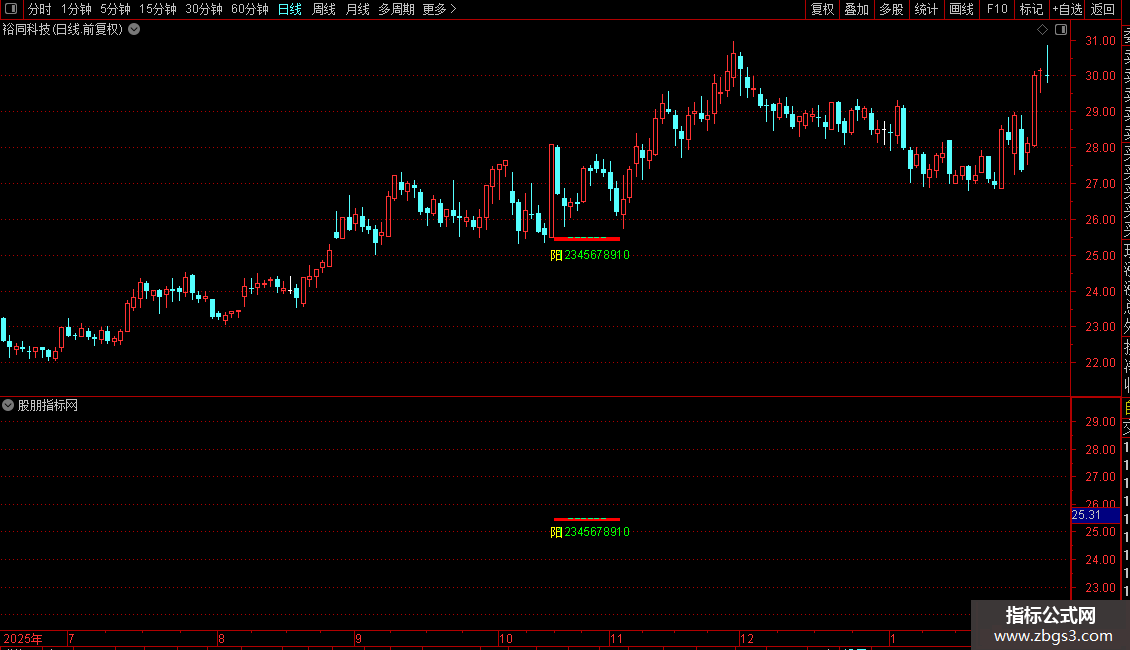The image size is (1130, 650).
Task: Click the 统计 statistics button
Action: point(926,9)
